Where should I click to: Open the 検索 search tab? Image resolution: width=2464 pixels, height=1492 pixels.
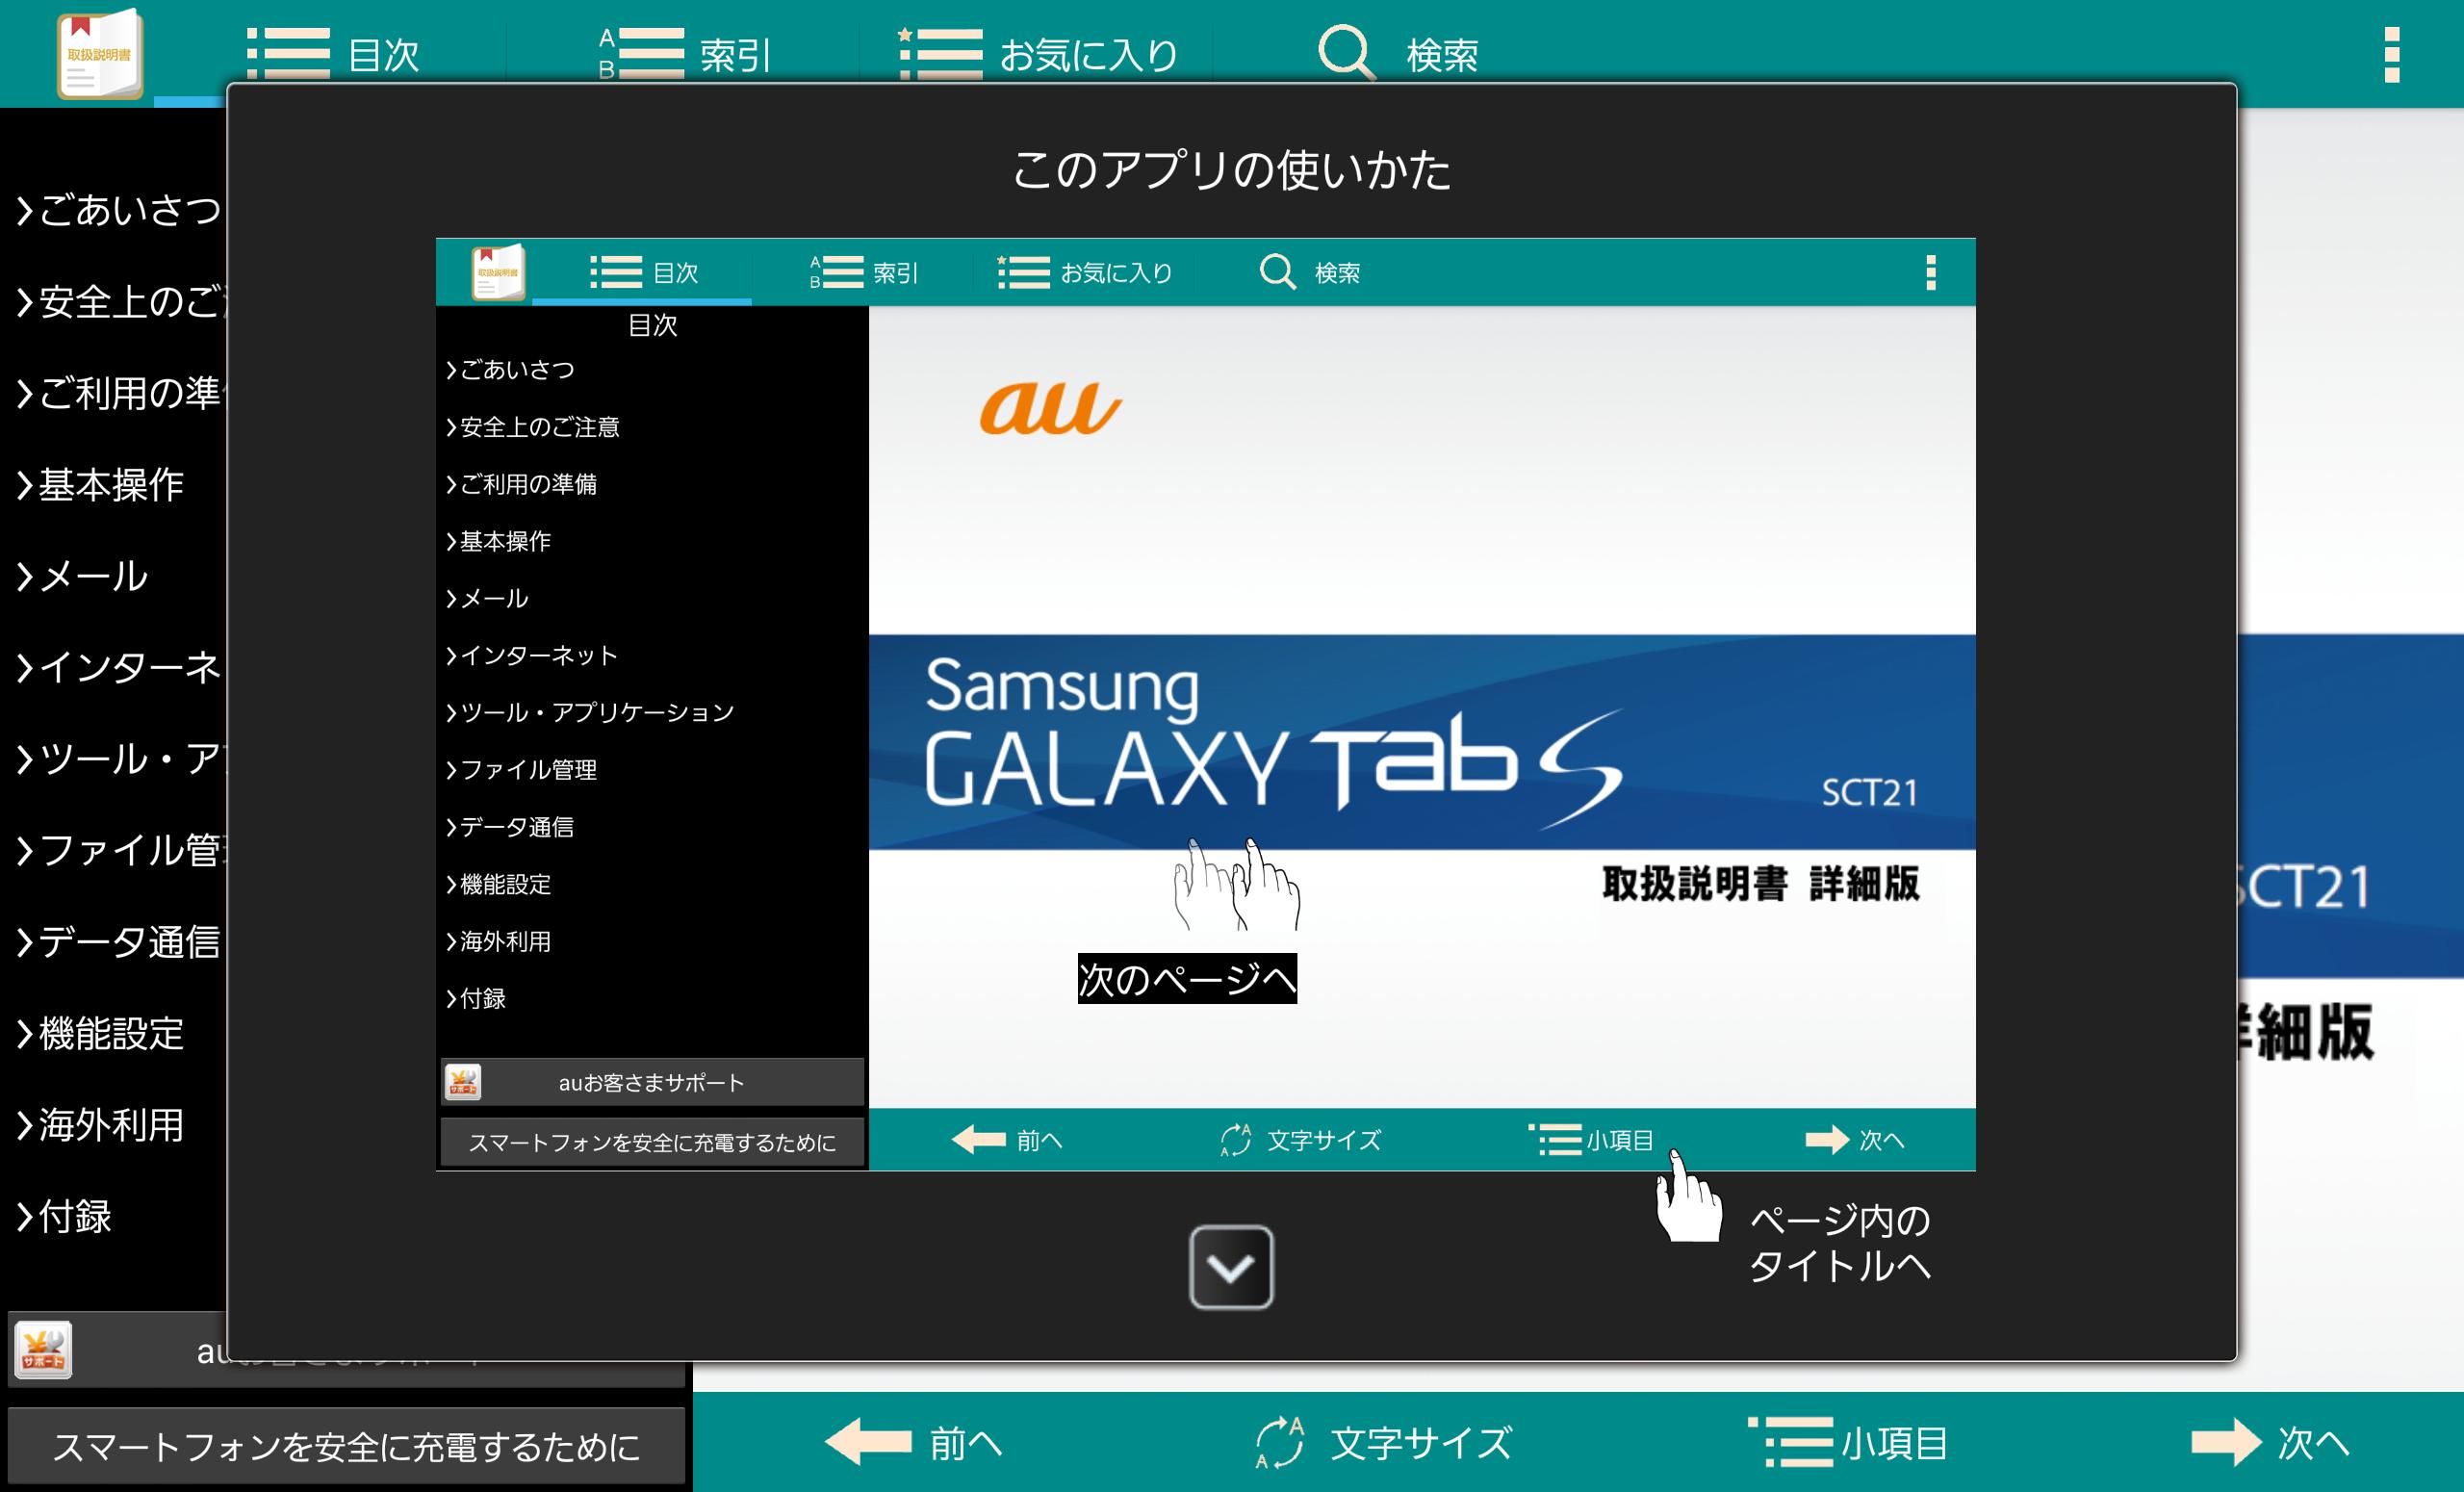(1397, 54)
